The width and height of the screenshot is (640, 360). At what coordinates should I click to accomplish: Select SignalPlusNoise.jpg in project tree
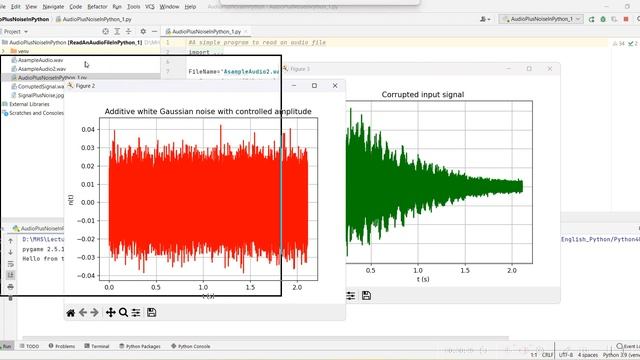click(41, 95)
